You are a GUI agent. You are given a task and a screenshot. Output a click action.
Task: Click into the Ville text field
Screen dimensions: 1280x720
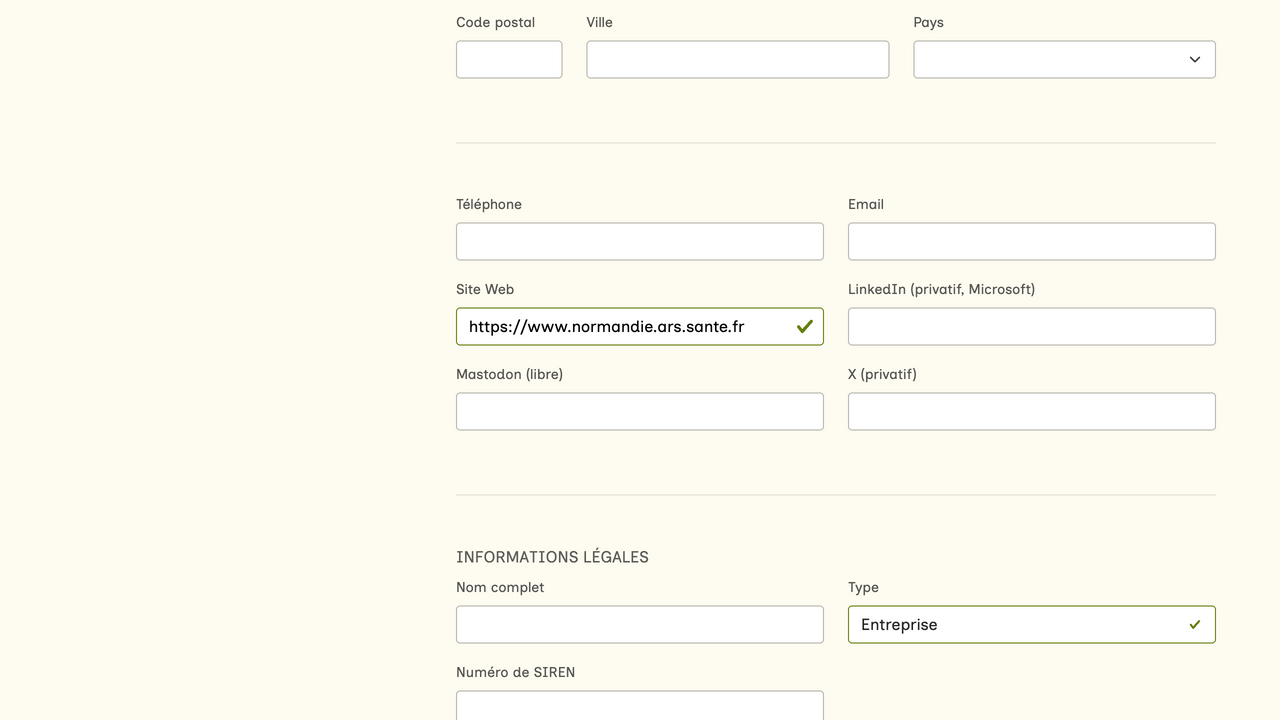pos(737,60)
